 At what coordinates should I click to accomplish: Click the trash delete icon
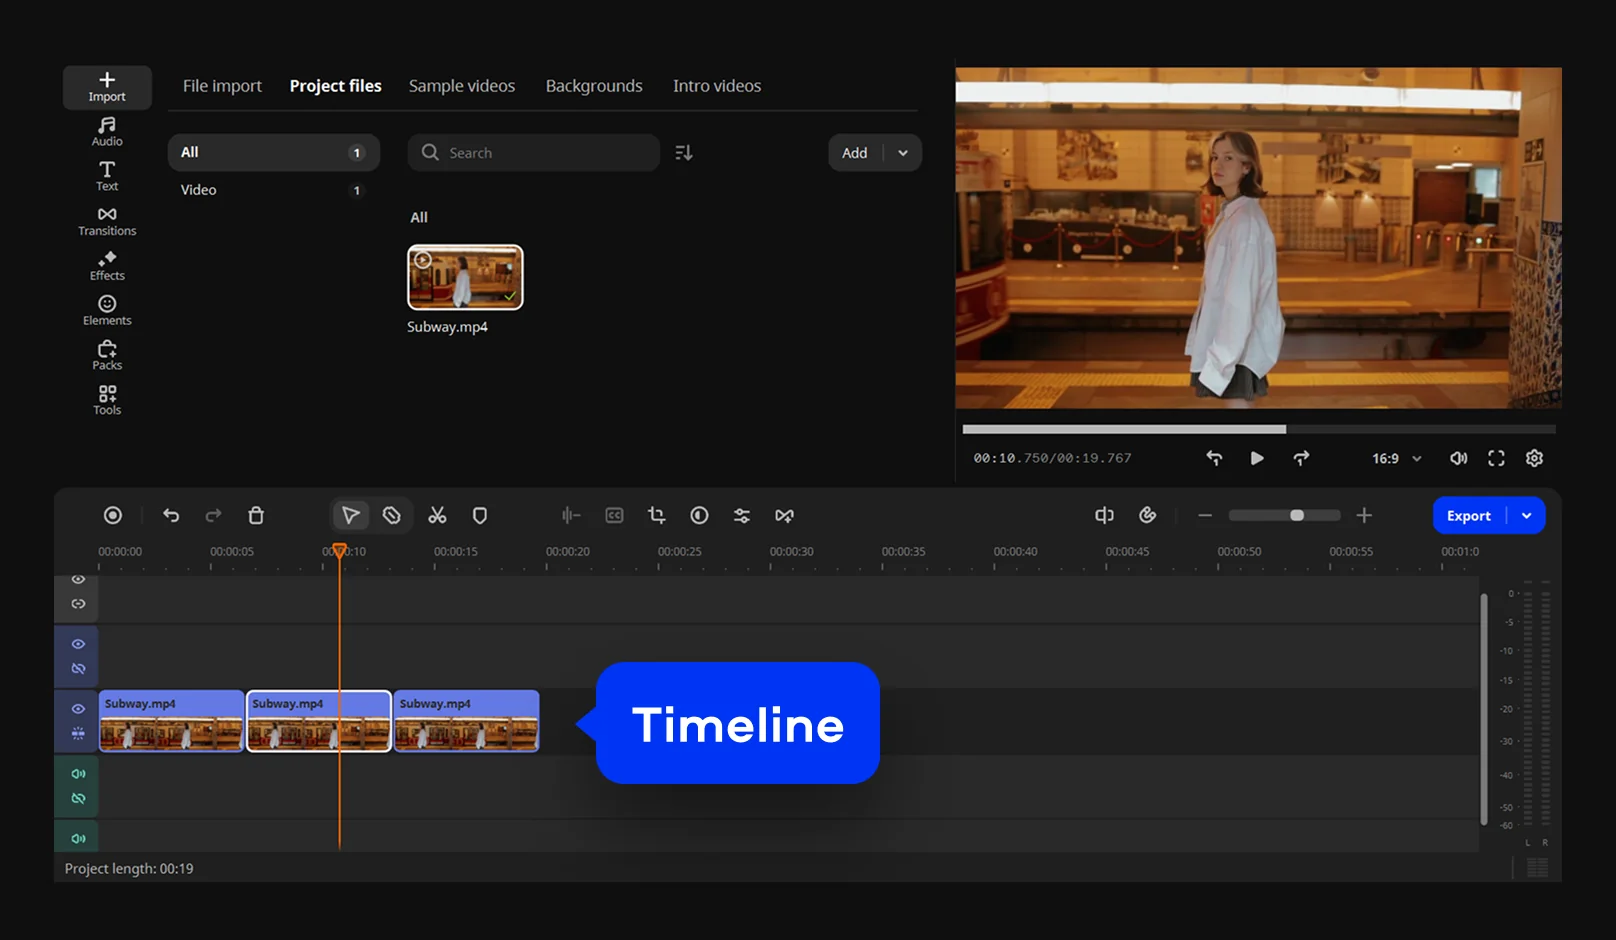(256, 516)
